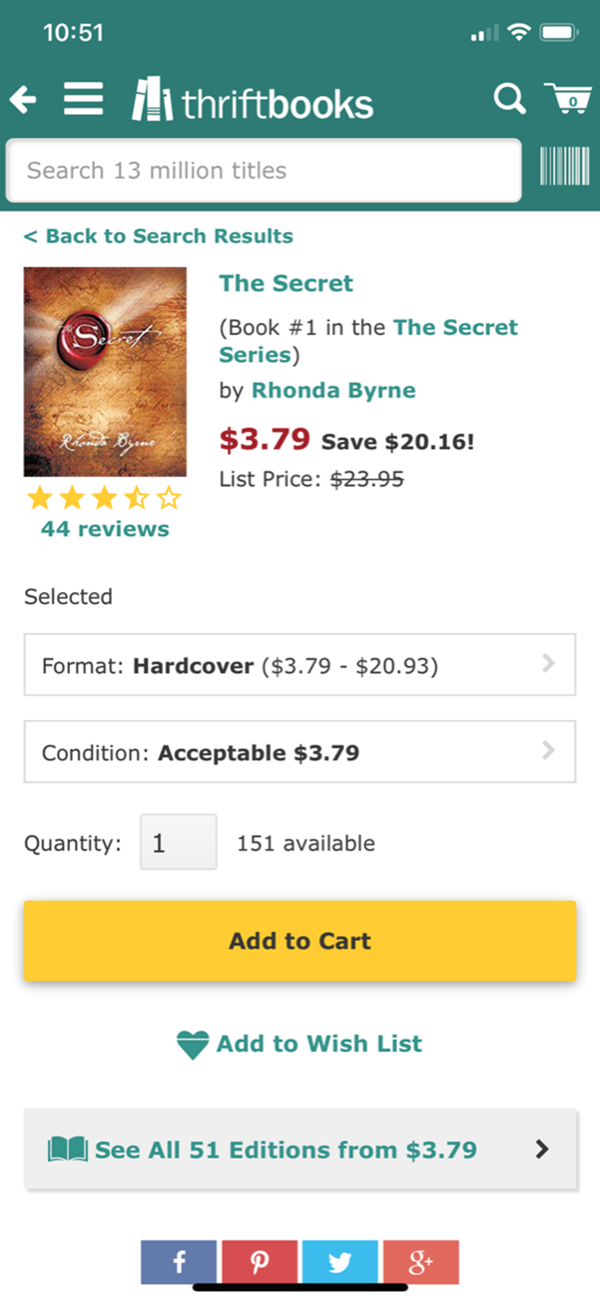Share on Facebook
The width and height of the screenshot is (600, 1299).
(x=179, y=1262)
